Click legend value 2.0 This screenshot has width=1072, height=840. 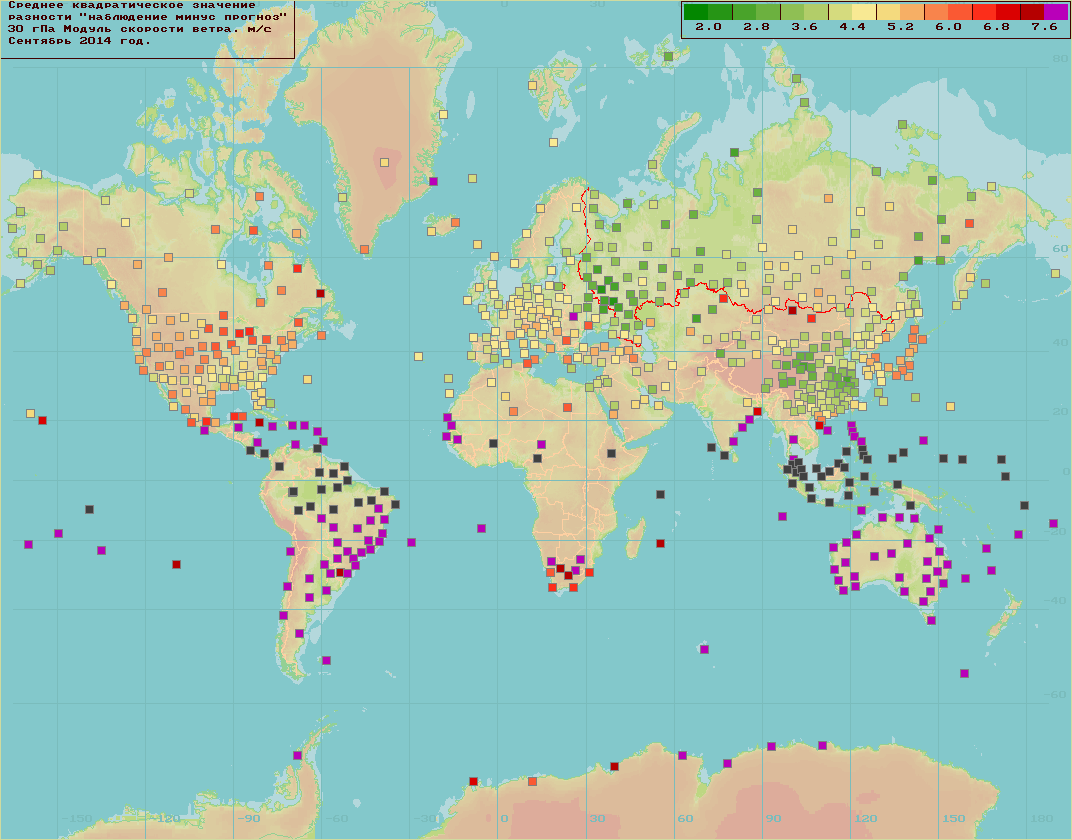point(708,27)
